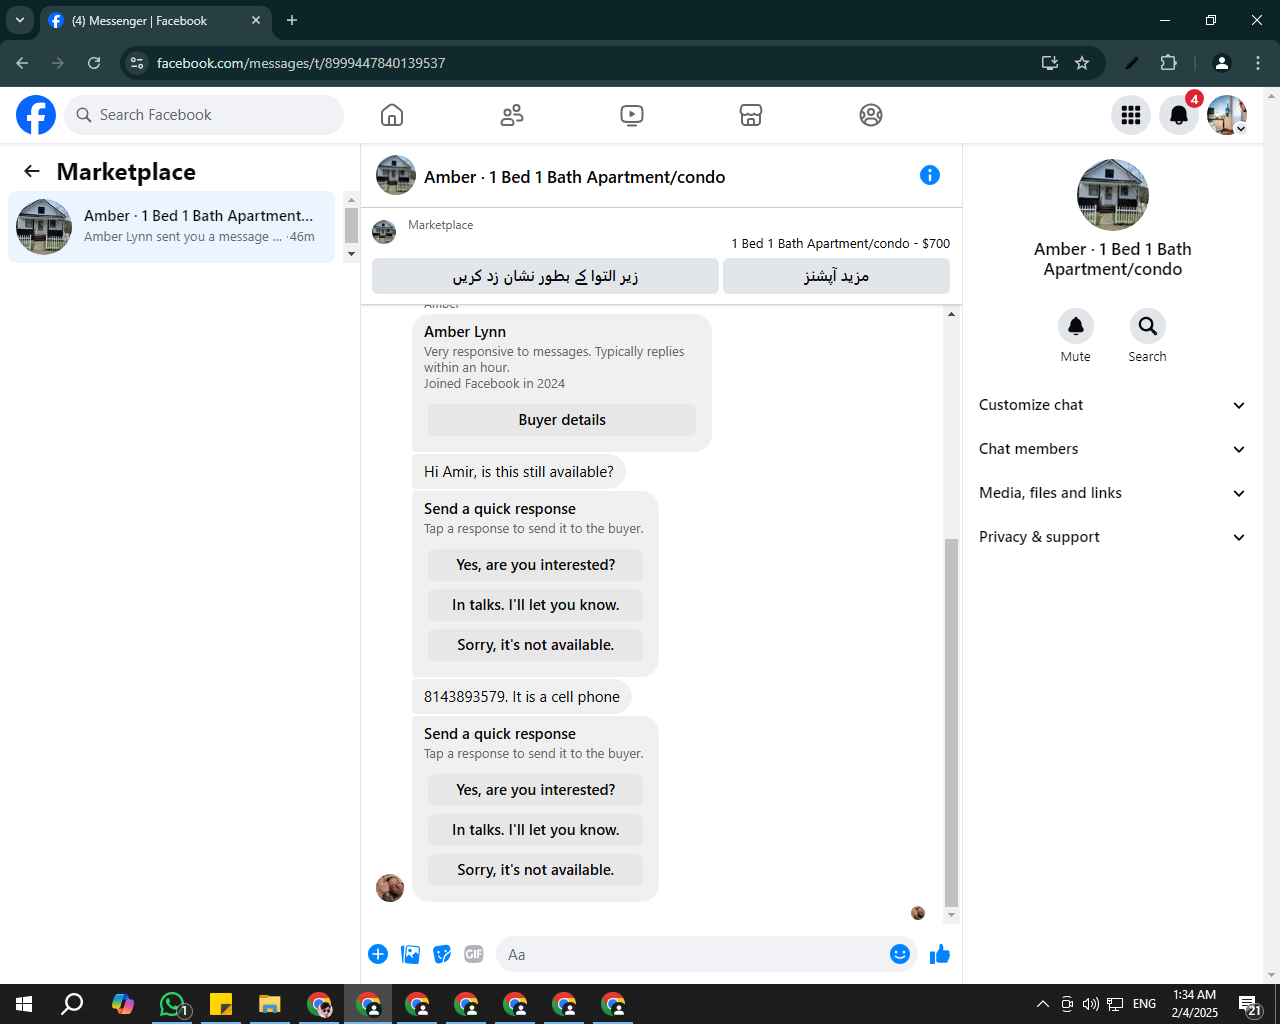This screenshot has height=1024, width=1280.
Task: Click the Buyer details button
Action: tap(562, 420)
